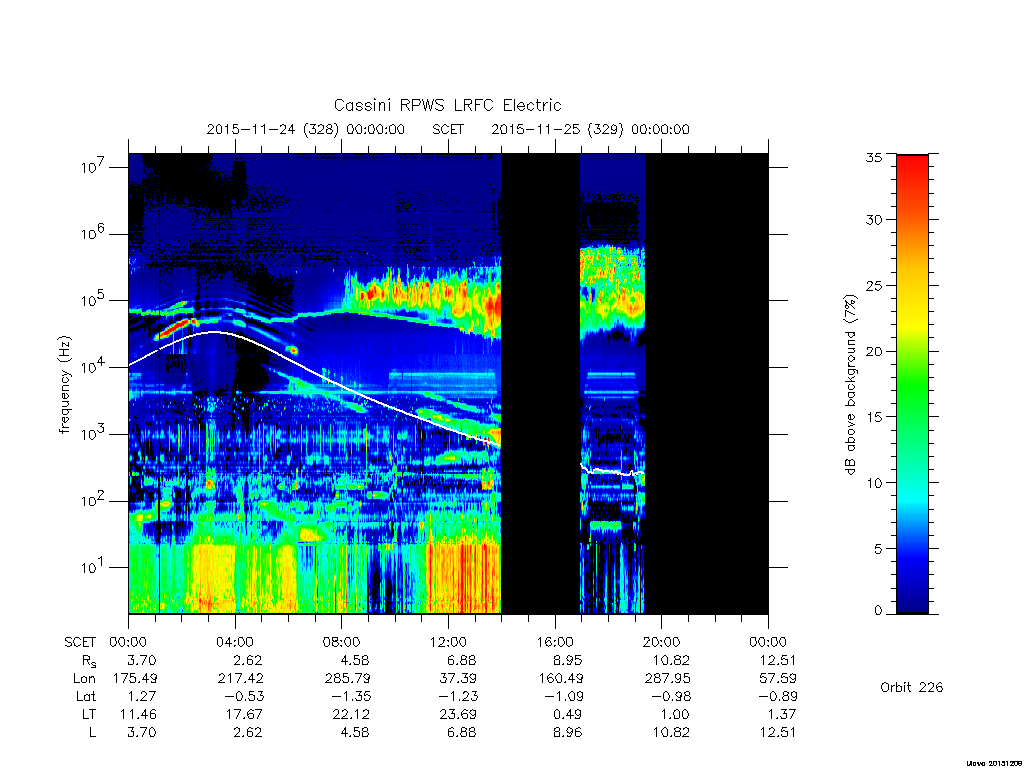The height and width of the screenshot is (768, 1024).
Task: Click the LT value 22.12
Action: point(353,714)
